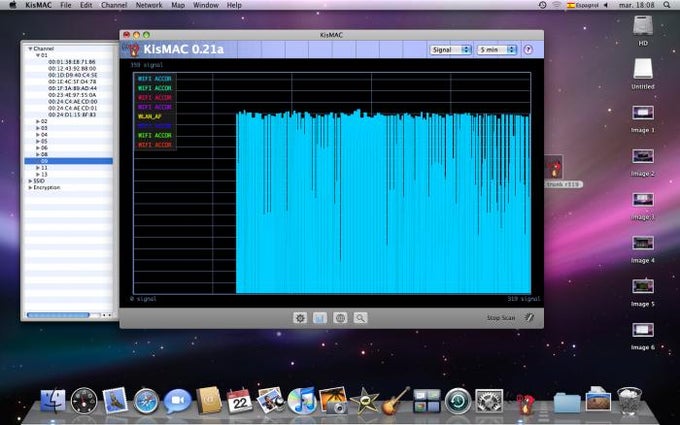The width and height of the screenshot is (680, 425).
Task: Click the Stop Scan button
Action: (501, 317)
